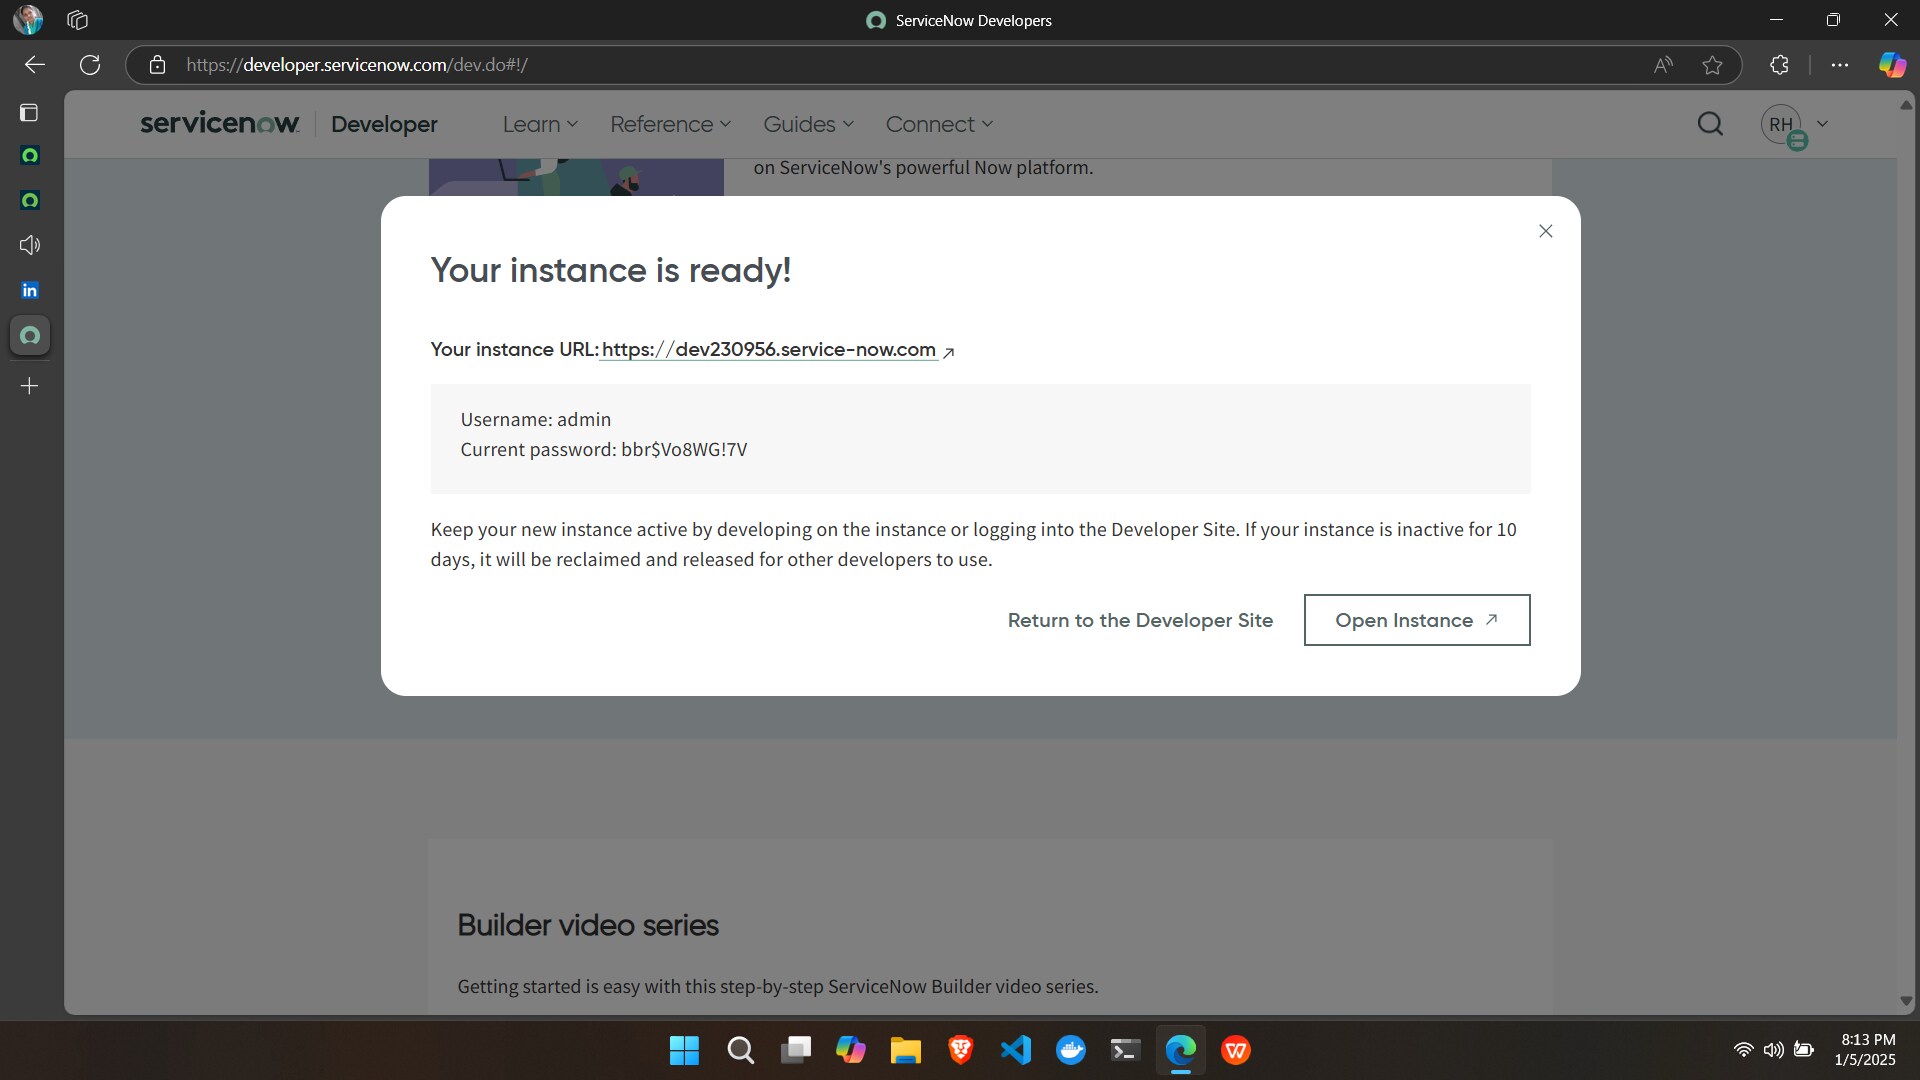Image resolution: width=1920 pixels, height=1080 pixels.
Task: Enable Read aloud for this page
Action: pyautogui.click(x=1663, y=65)
